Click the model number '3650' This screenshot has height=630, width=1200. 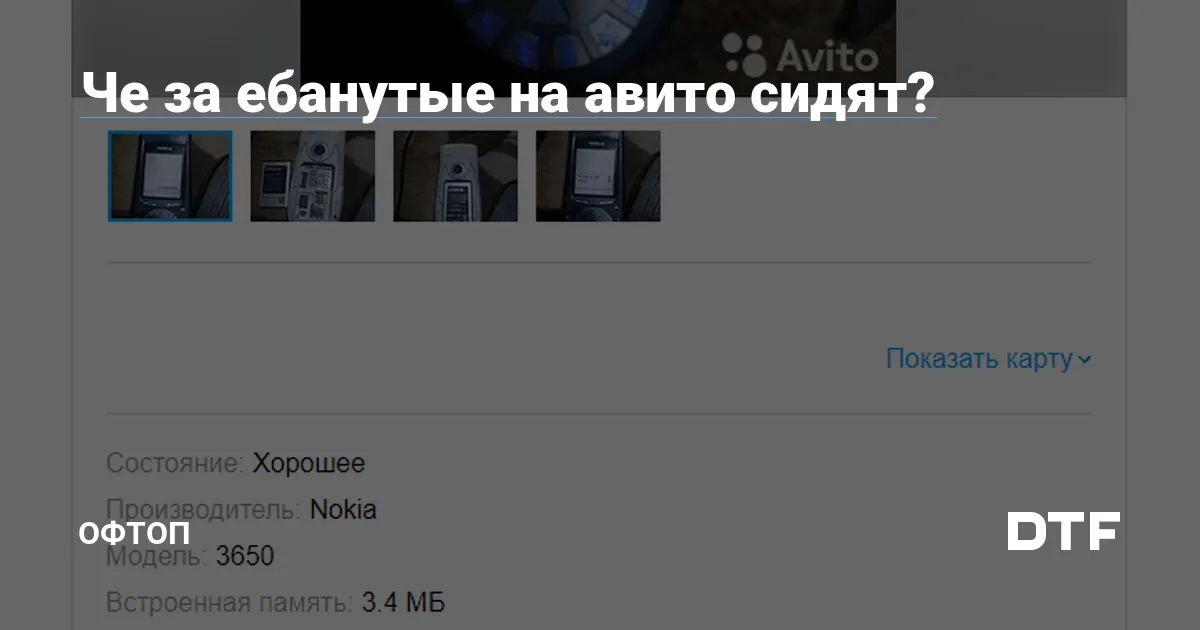(245, 556)
